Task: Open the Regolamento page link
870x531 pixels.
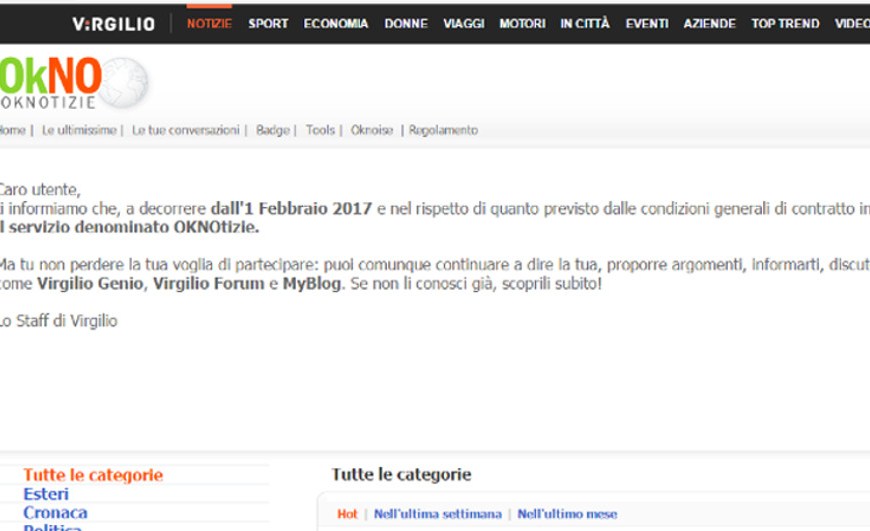Action: [443, 130]
